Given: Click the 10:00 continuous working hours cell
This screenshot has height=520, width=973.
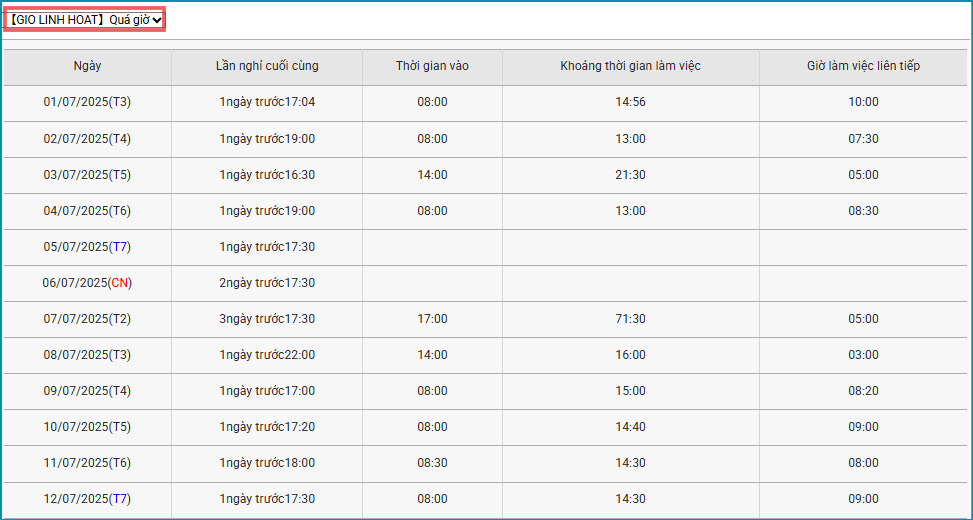Looking at the screenshot, I should pyautogui.click(x=863, y=102).
